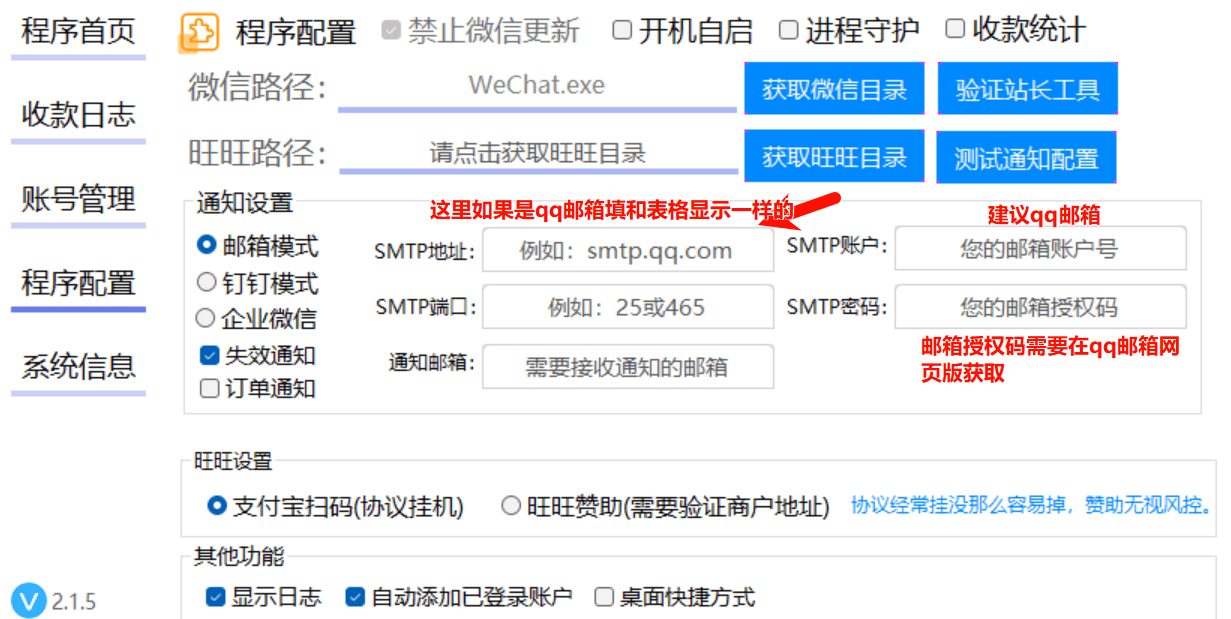
Task: Click the 通知邮箱 input field
Action: [628, 367]
